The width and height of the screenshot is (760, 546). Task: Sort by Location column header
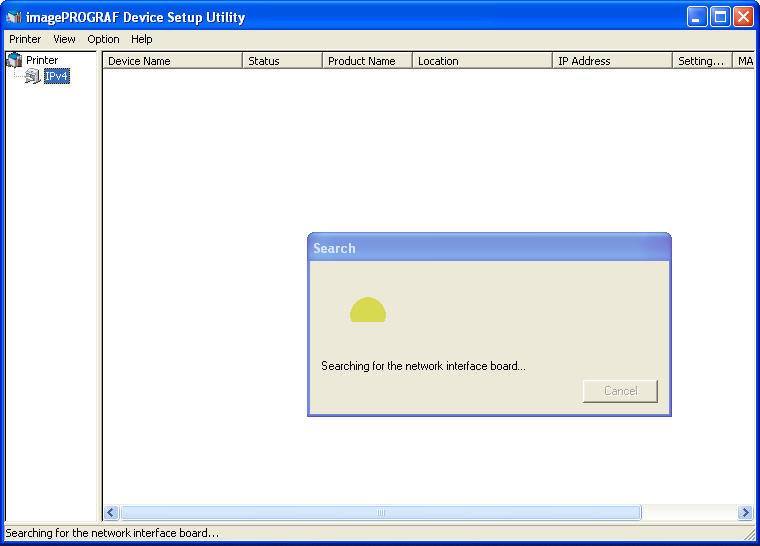(x=482, y=61)
